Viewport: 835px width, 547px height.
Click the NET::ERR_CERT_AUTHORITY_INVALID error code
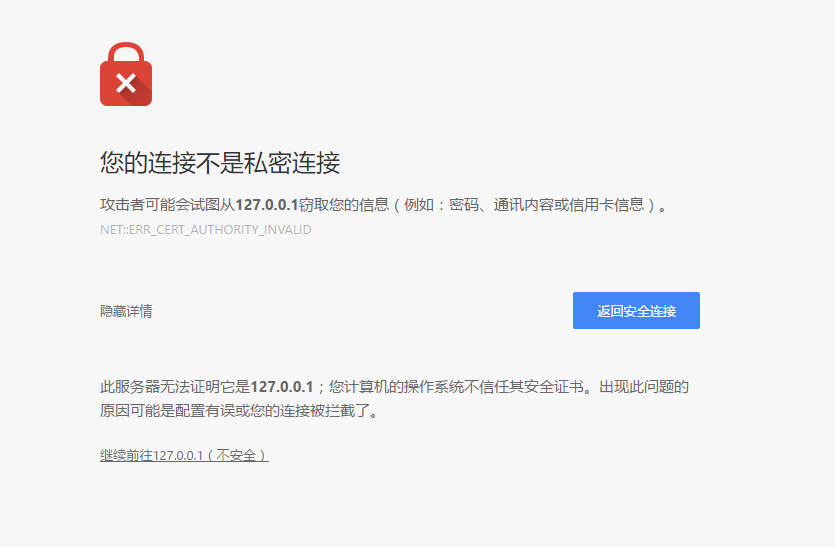pos(206,230)
